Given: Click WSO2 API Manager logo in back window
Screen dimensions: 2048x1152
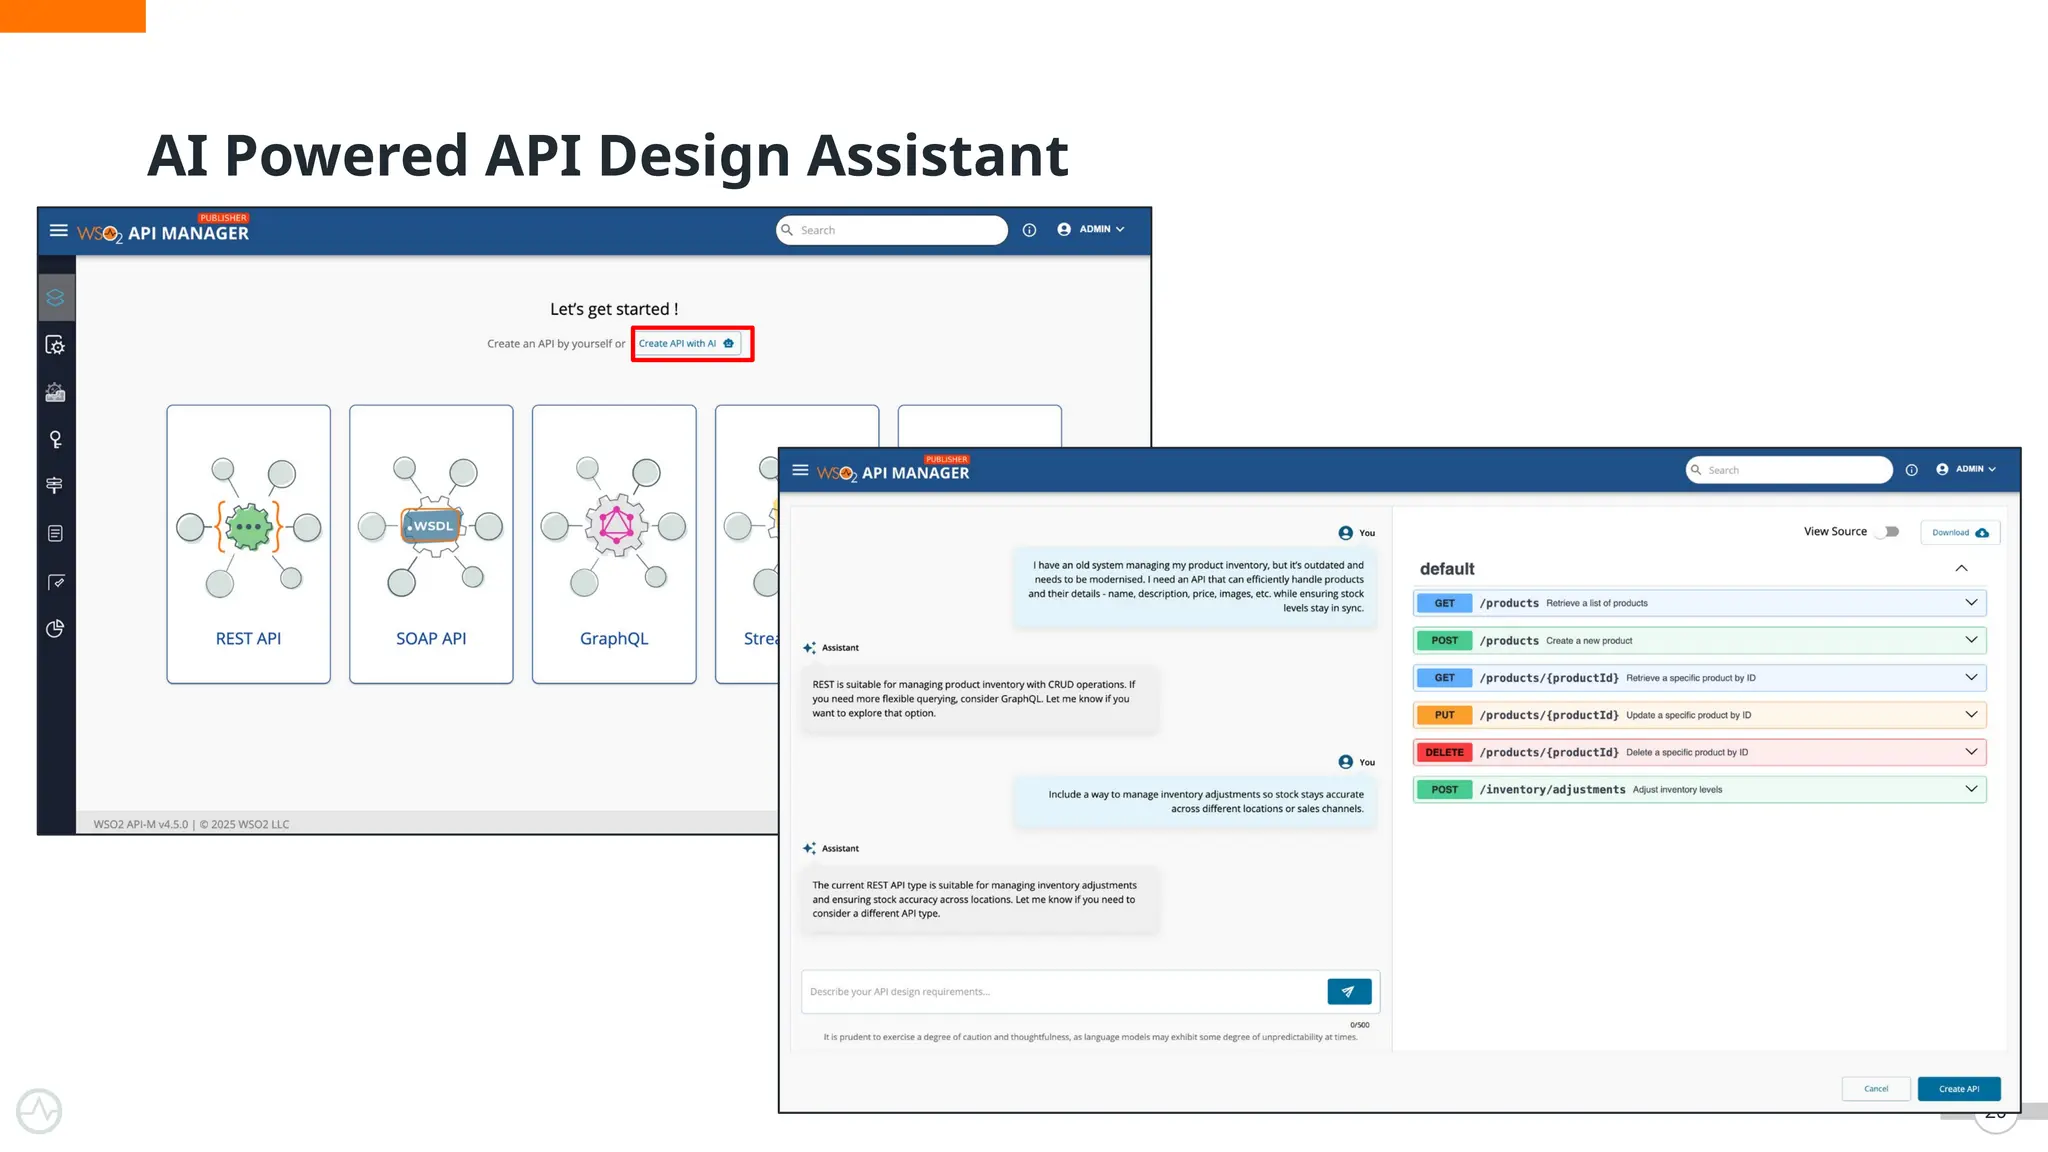Looking at the screenshot, I should [x=163, y=231].
